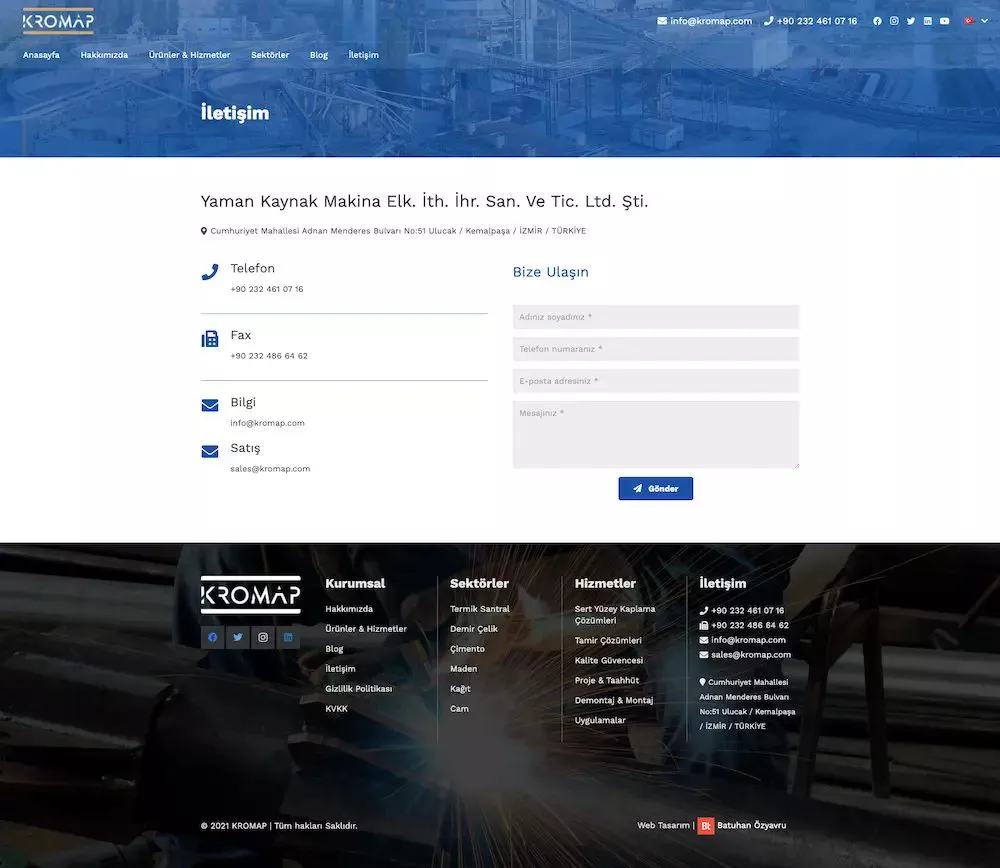Open Hakkımızda in the navigation menu
This screenshot has height=868, width=1000.
point(104,55)
